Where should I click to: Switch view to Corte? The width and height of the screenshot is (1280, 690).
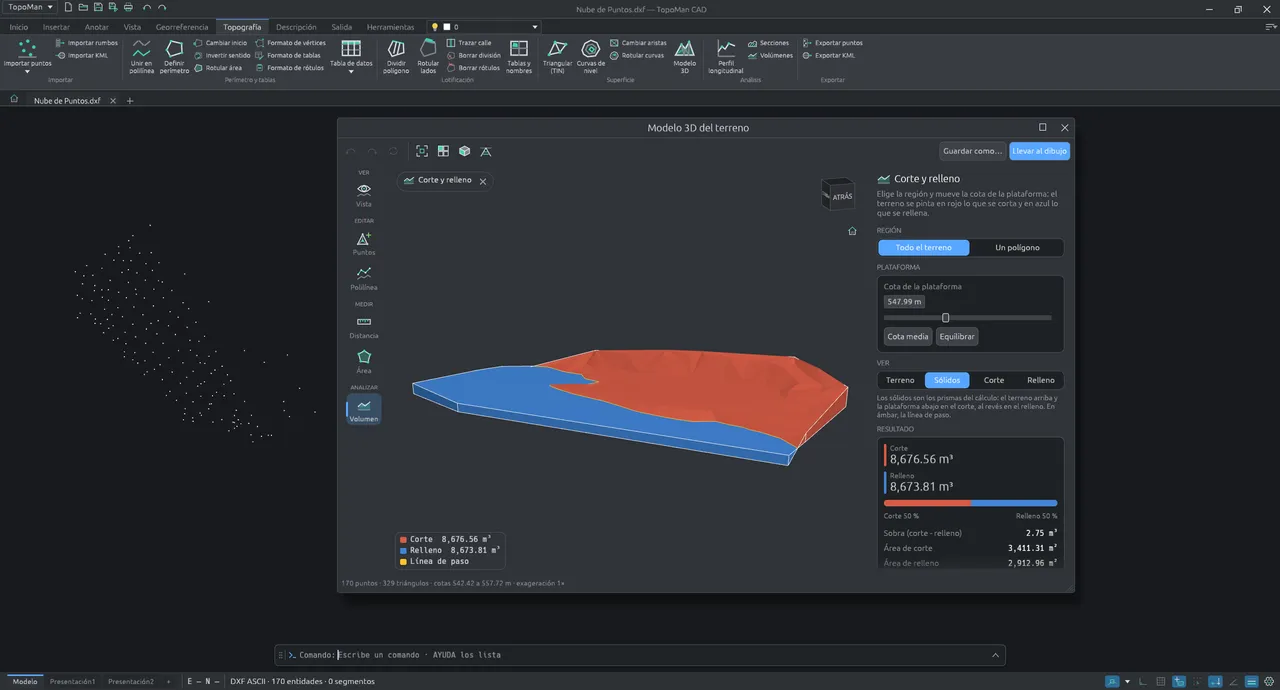[994, 380]
